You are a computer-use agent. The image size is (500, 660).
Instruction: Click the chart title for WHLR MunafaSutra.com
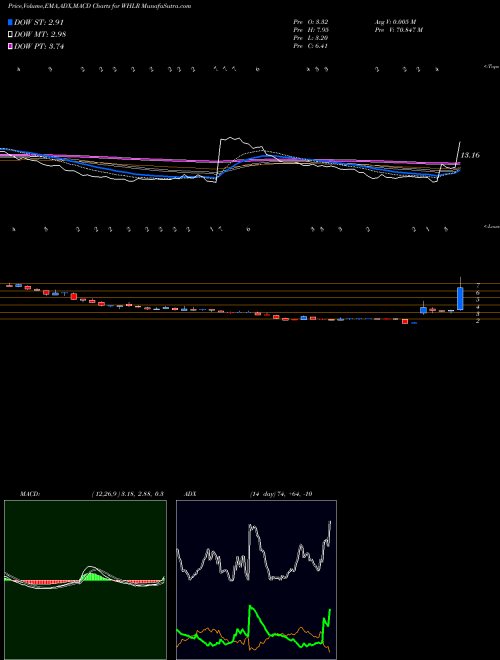[99, 6]
